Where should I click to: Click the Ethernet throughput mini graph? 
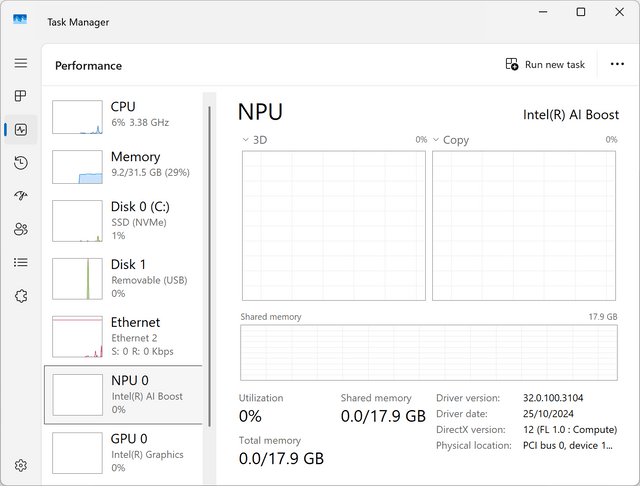tap(77, 337)
